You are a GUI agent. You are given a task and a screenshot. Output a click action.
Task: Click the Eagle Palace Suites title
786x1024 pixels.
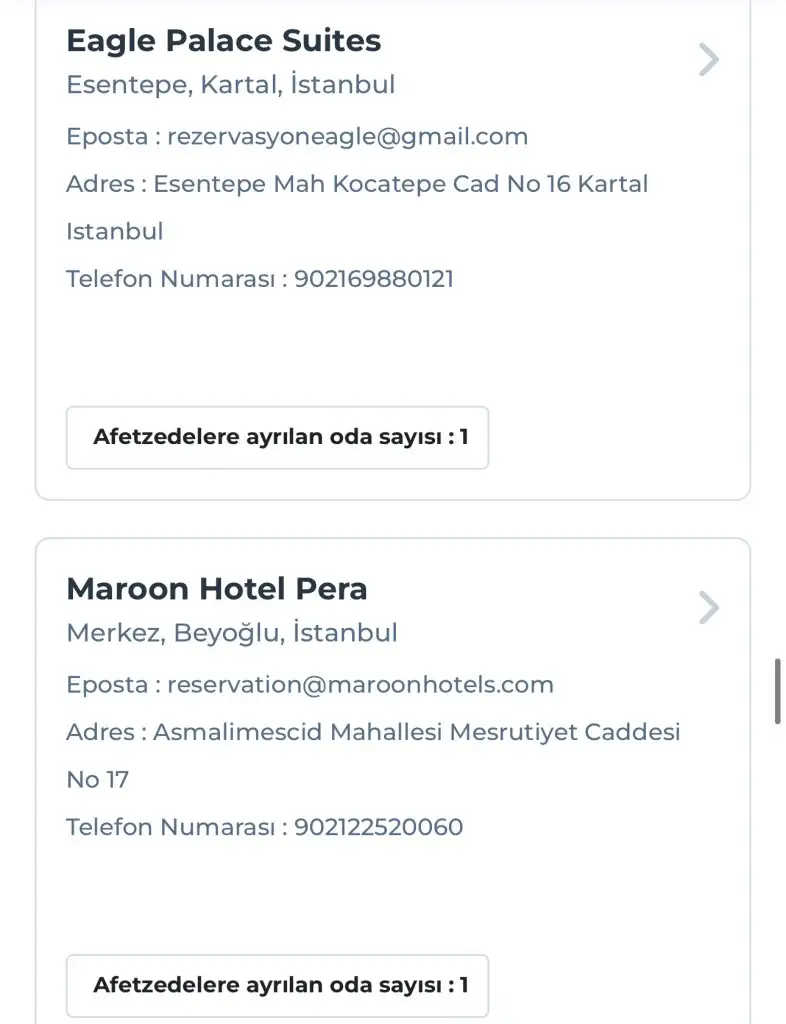pyautogui.click(x=223, y=41)
